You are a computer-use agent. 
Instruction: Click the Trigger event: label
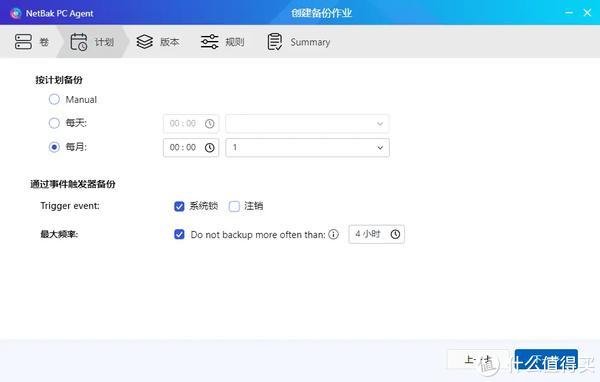[70, 206]
